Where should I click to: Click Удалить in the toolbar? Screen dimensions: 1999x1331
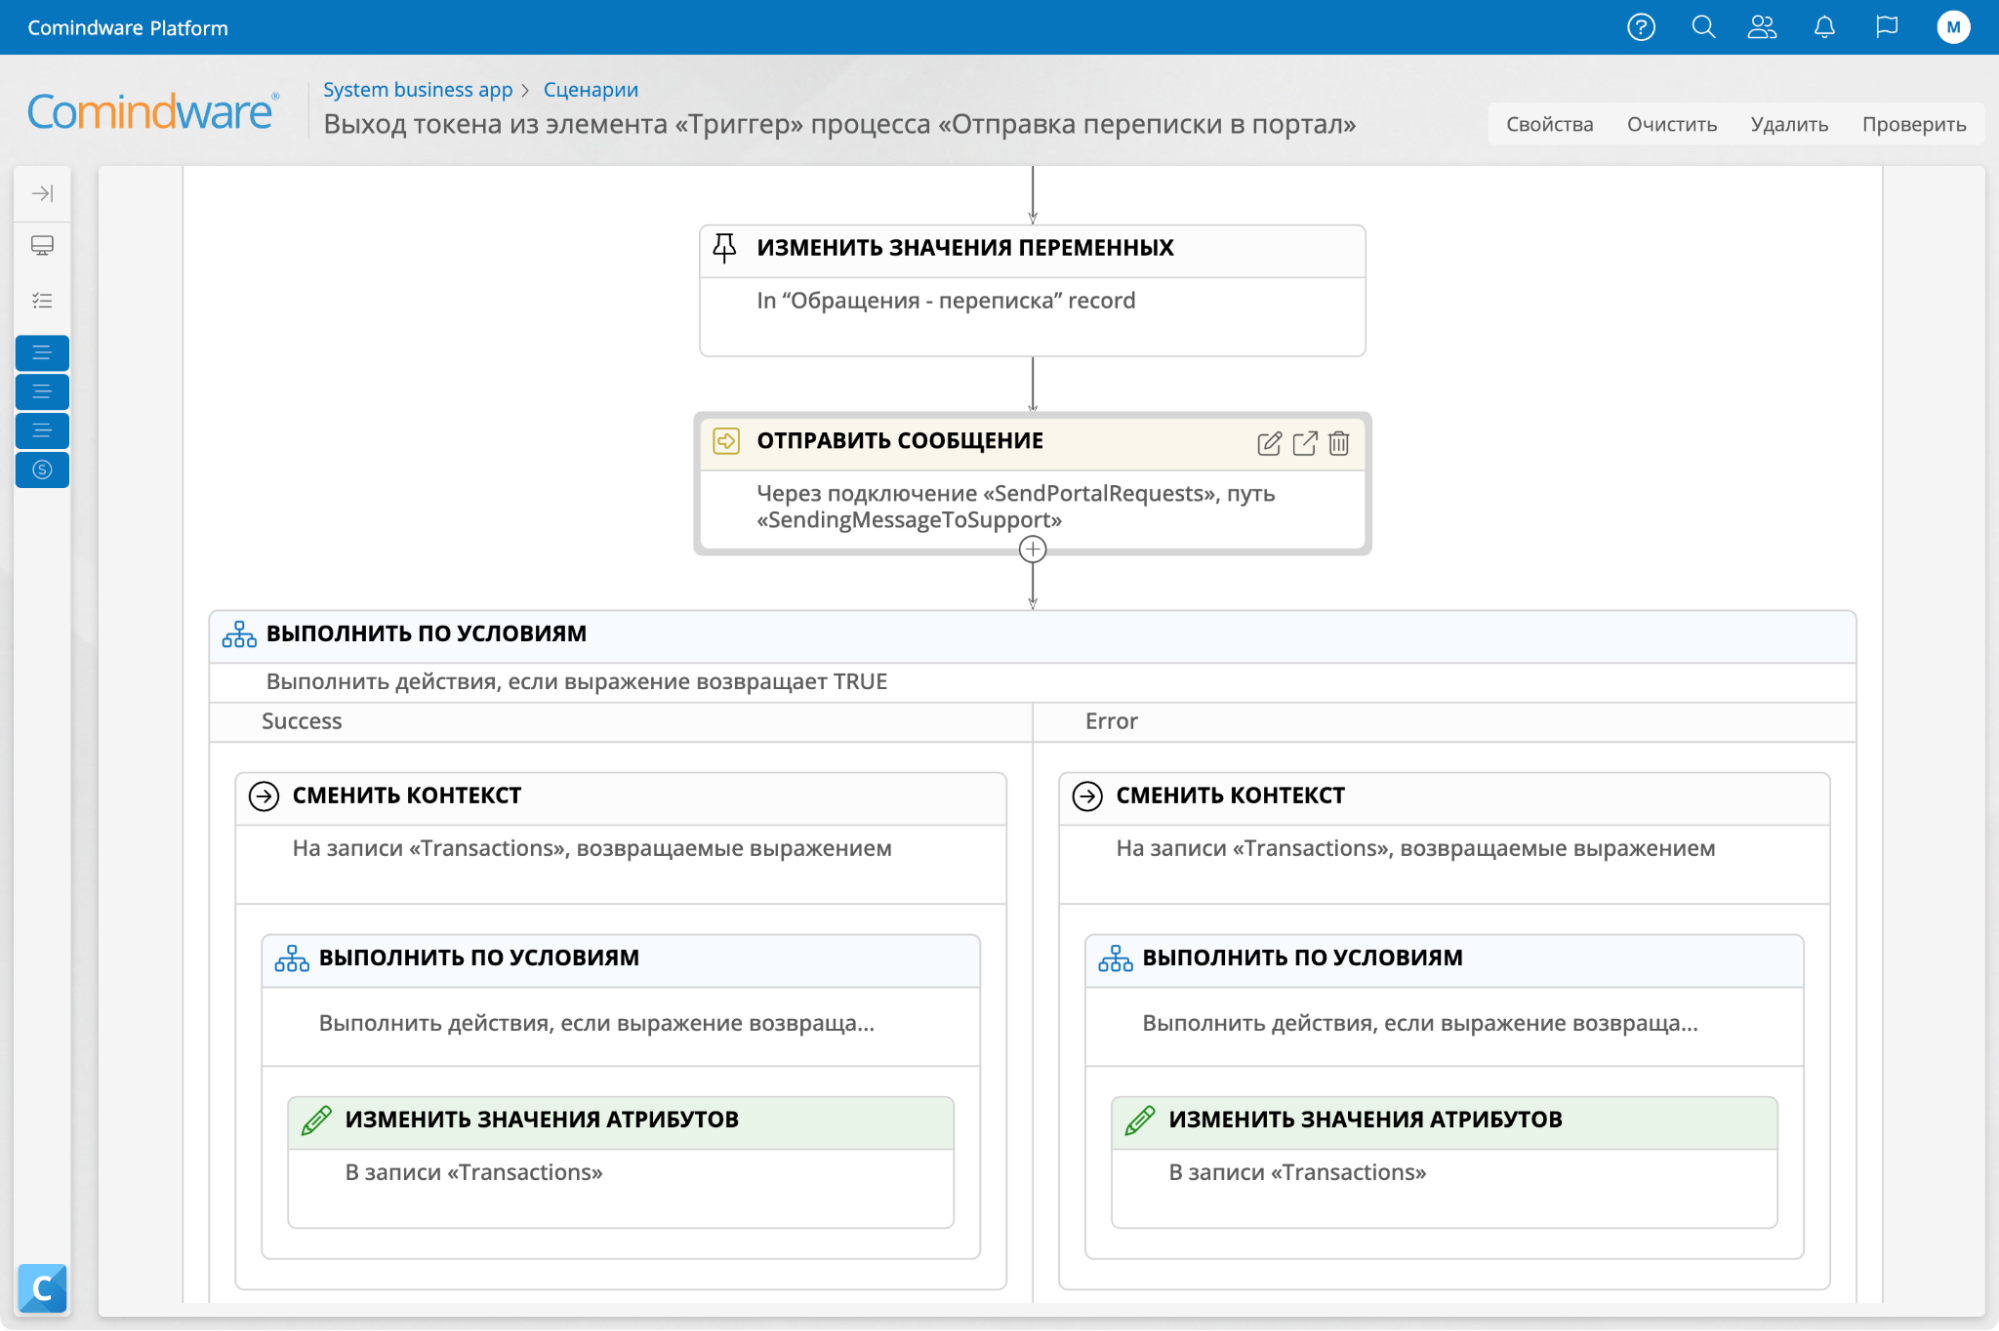click(x=1788, y=124)
